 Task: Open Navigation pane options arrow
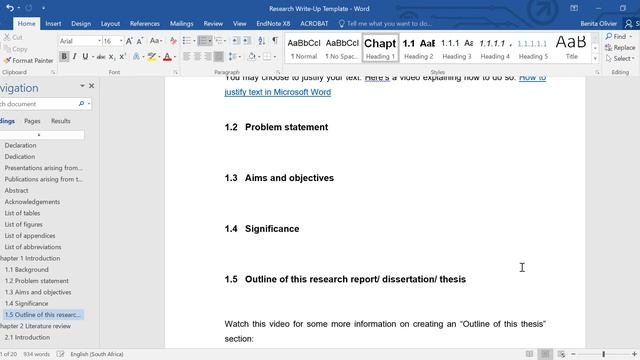point(82,86)
